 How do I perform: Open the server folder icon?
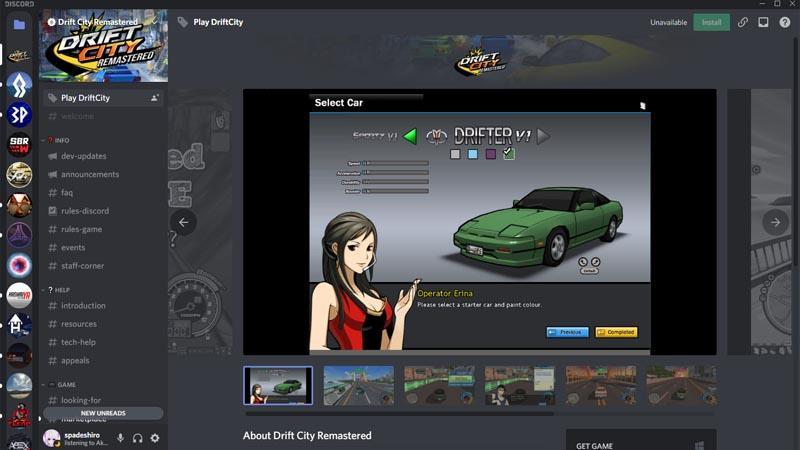[x=19, y=24]
